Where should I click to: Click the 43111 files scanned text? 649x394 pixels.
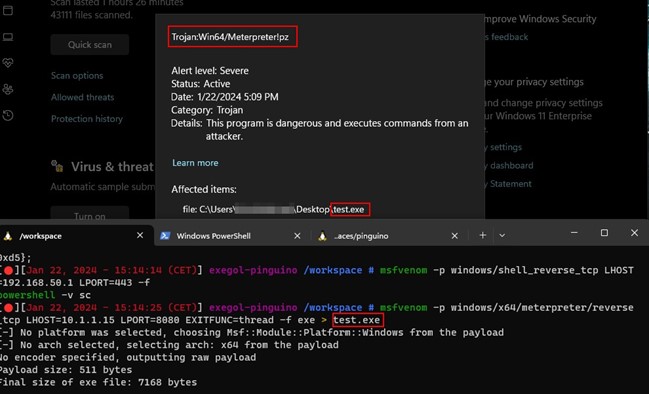(91, 15)
